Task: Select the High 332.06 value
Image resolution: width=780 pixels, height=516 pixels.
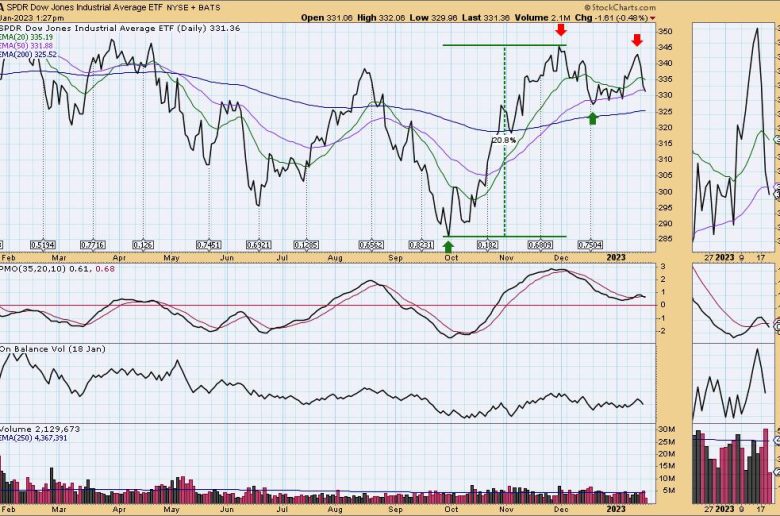Action: (x=382, y=17)
